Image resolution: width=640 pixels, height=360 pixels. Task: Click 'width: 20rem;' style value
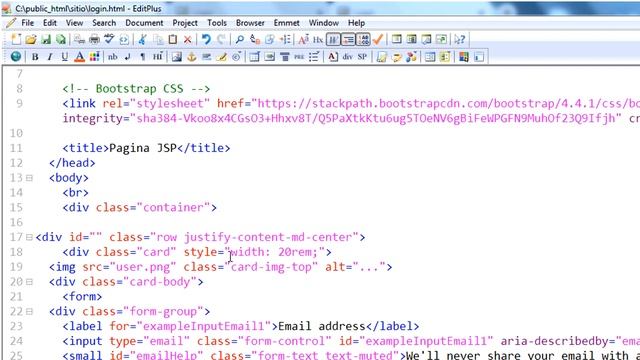pos(274,252)
